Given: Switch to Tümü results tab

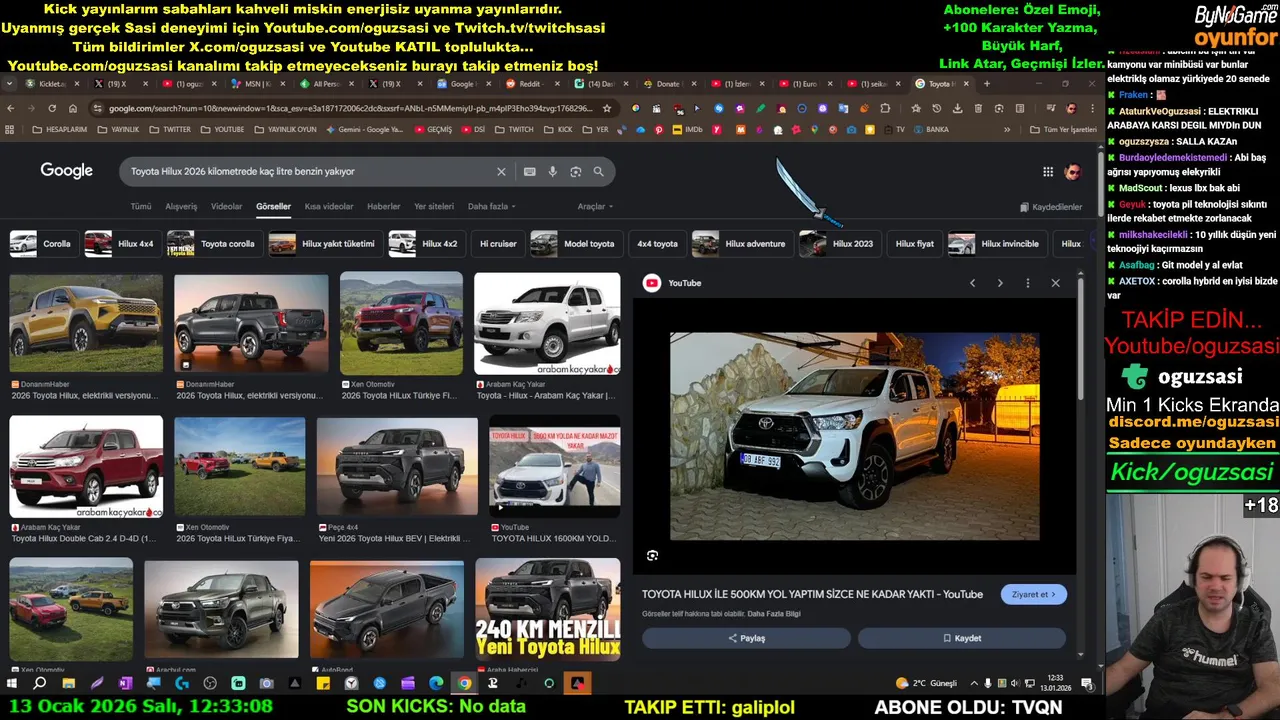Looking at the screenshot, I should click(x=141, y=206).
